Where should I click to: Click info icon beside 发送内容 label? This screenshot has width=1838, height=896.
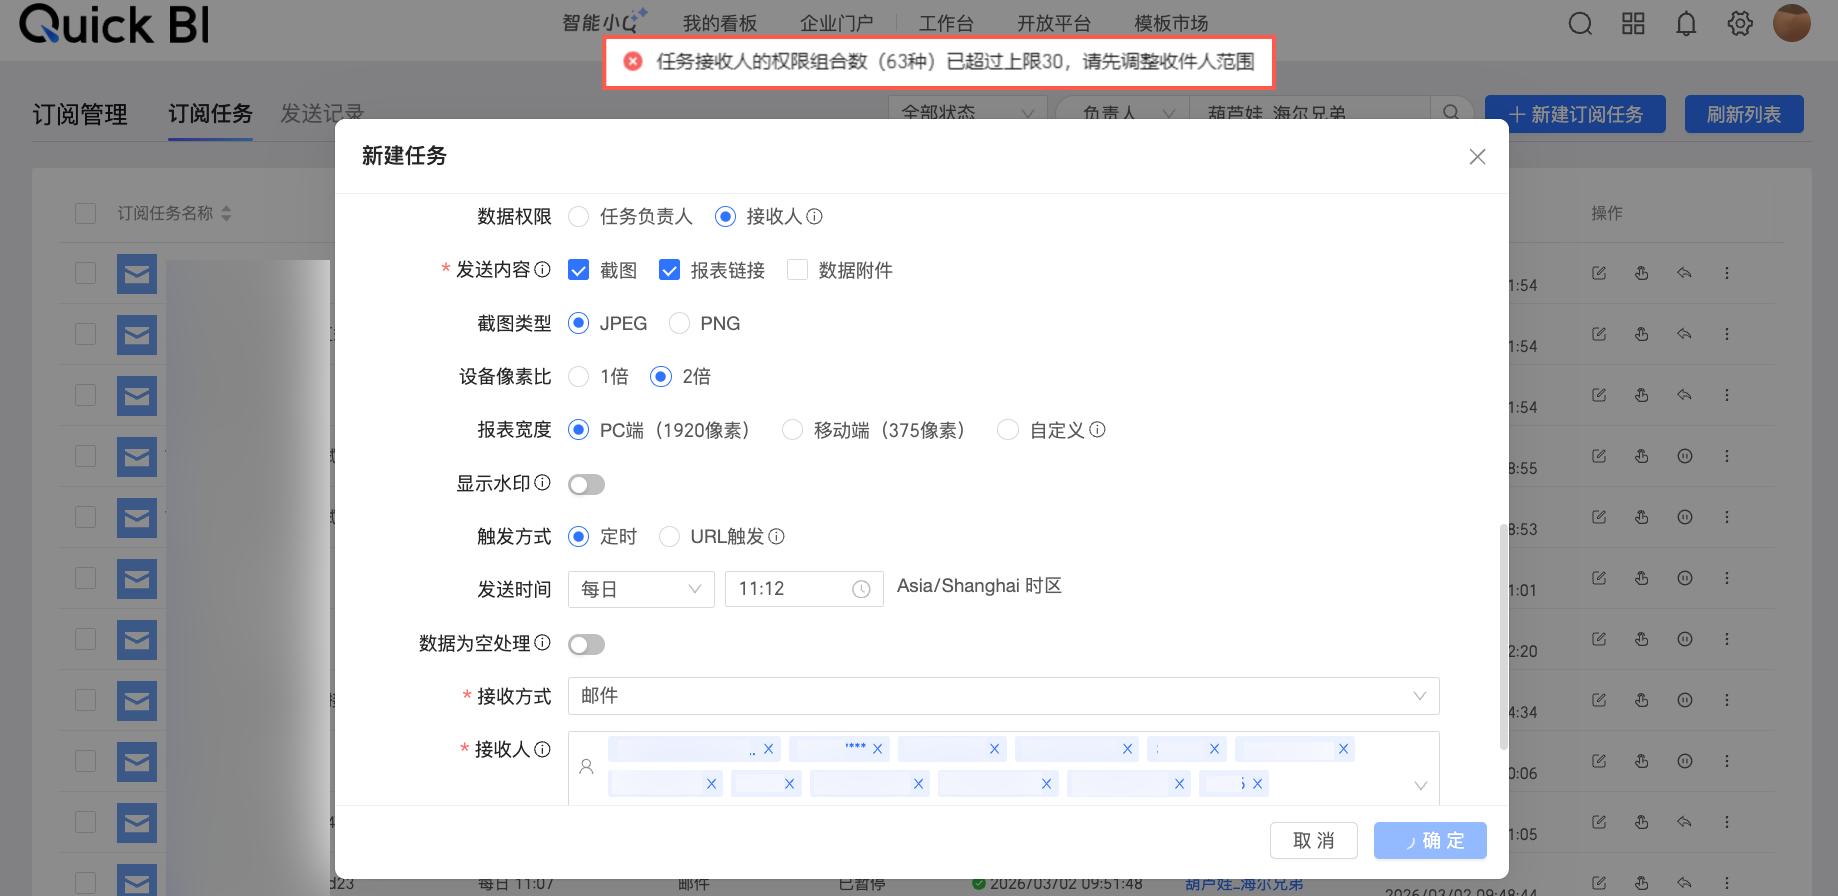pyautogui.click(x=542, y=269)
